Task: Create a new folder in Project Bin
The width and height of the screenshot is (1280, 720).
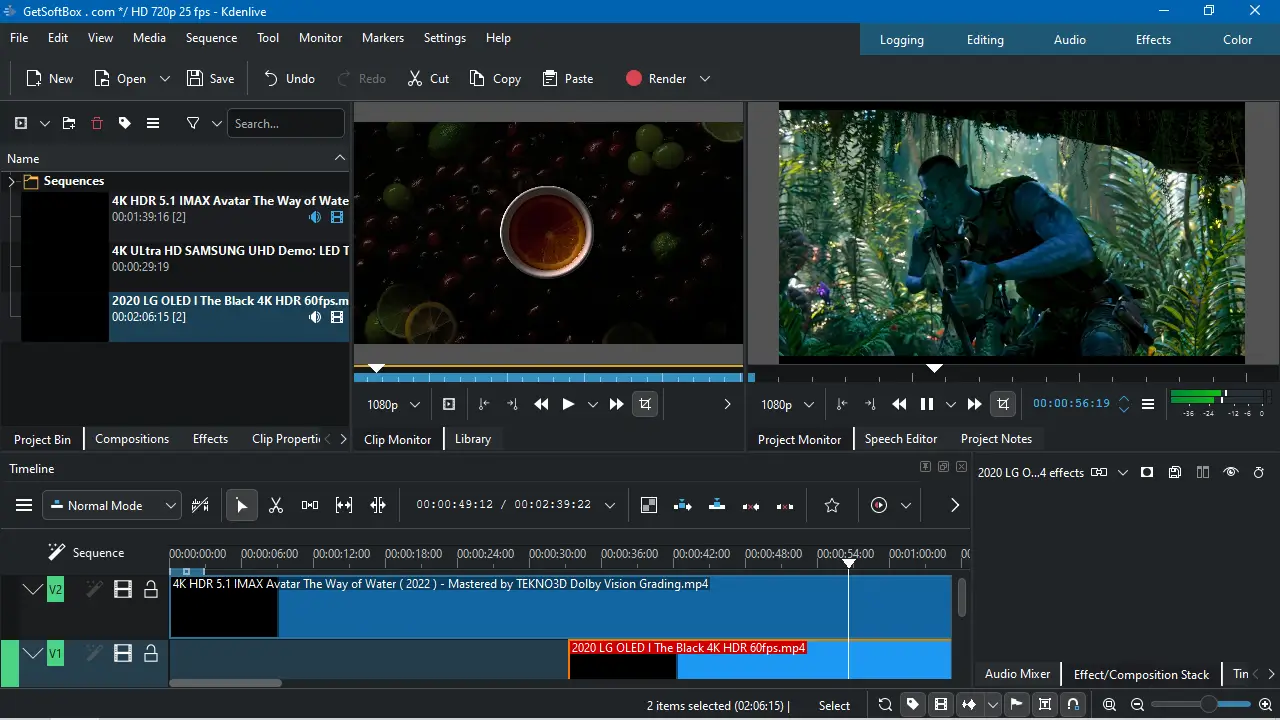Action: coord(69,123)
